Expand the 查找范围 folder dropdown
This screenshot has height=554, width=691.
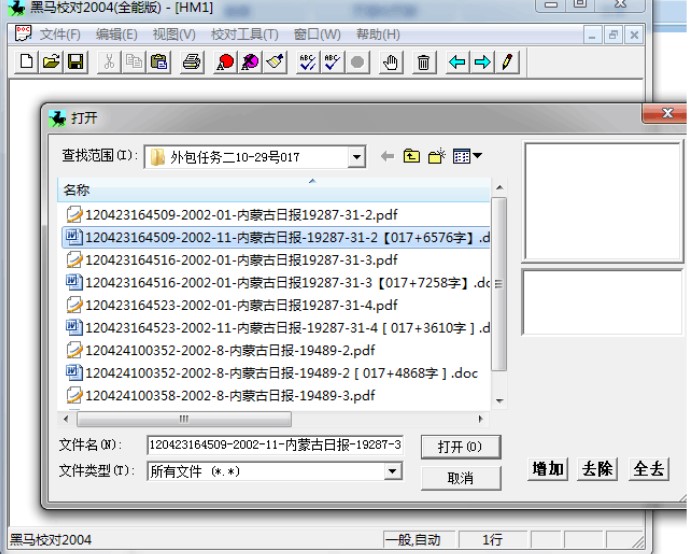point(357,157)
